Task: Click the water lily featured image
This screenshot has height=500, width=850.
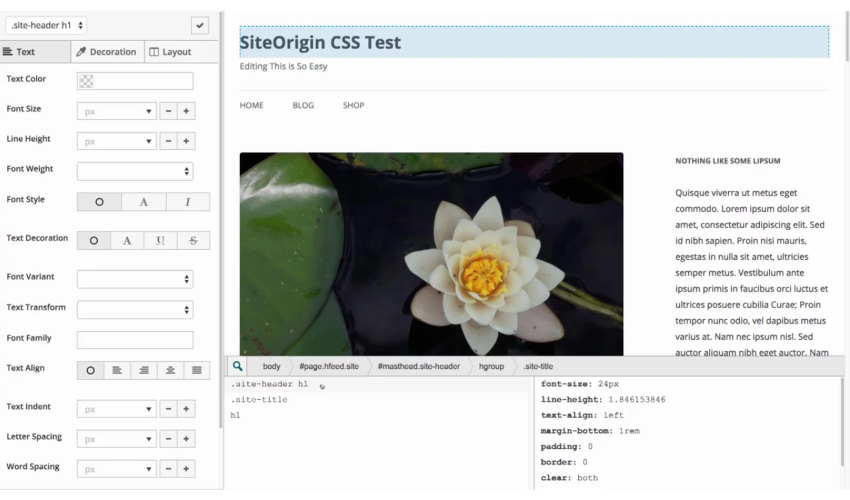Action: (x=432, y=254)
